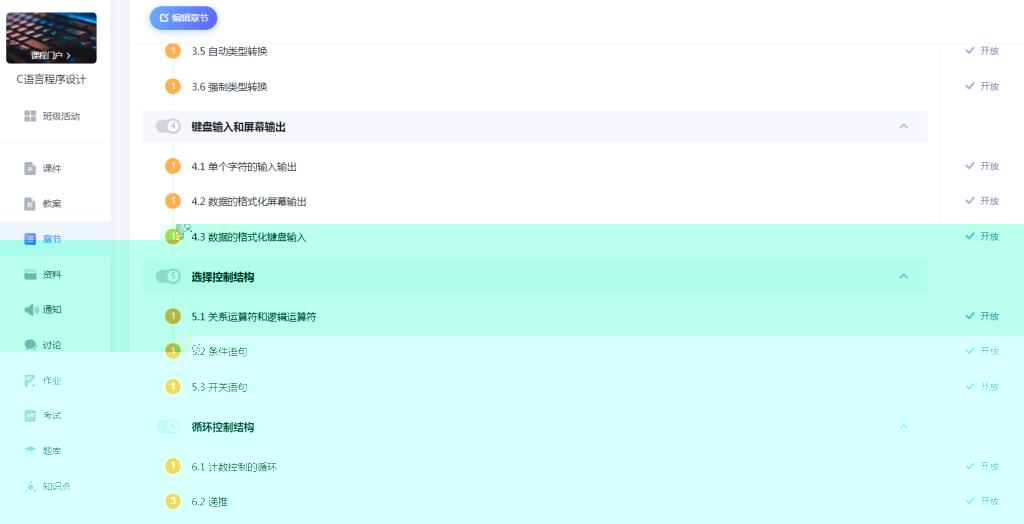The width and height of the screenshot is (1024, 524).
Task: Click the badge beside 6.2 递推
Action: (172, 501)
